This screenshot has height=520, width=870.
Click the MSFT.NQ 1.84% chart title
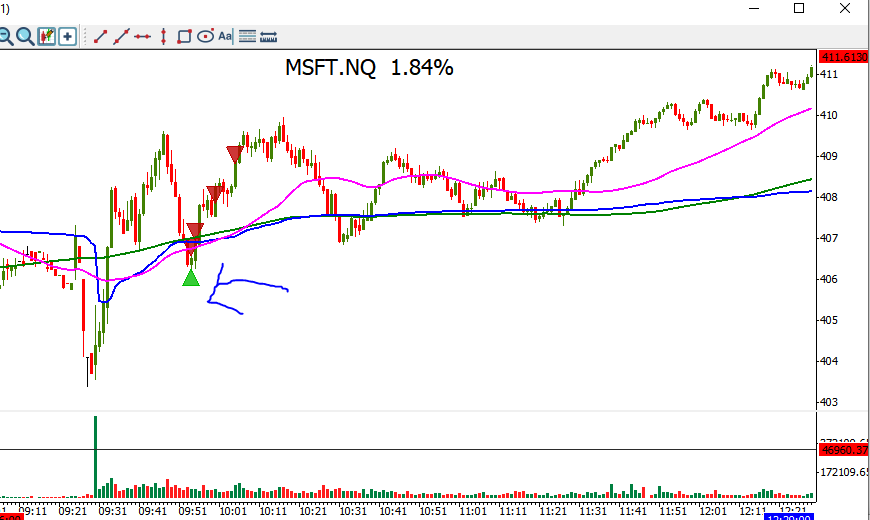pyautogui.click(x=369, y=68)
